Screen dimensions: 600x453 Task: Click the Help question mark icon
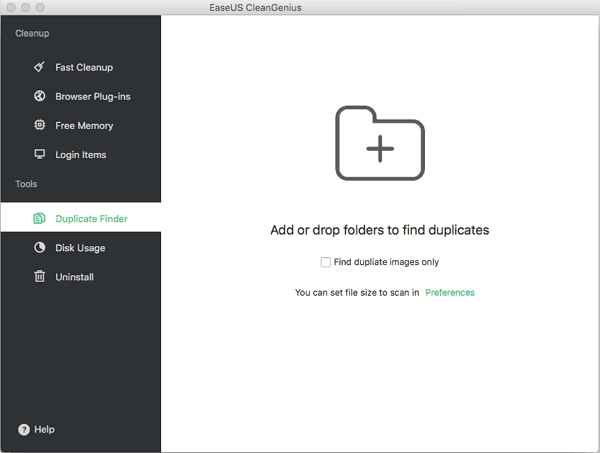(x=23, y=429)
